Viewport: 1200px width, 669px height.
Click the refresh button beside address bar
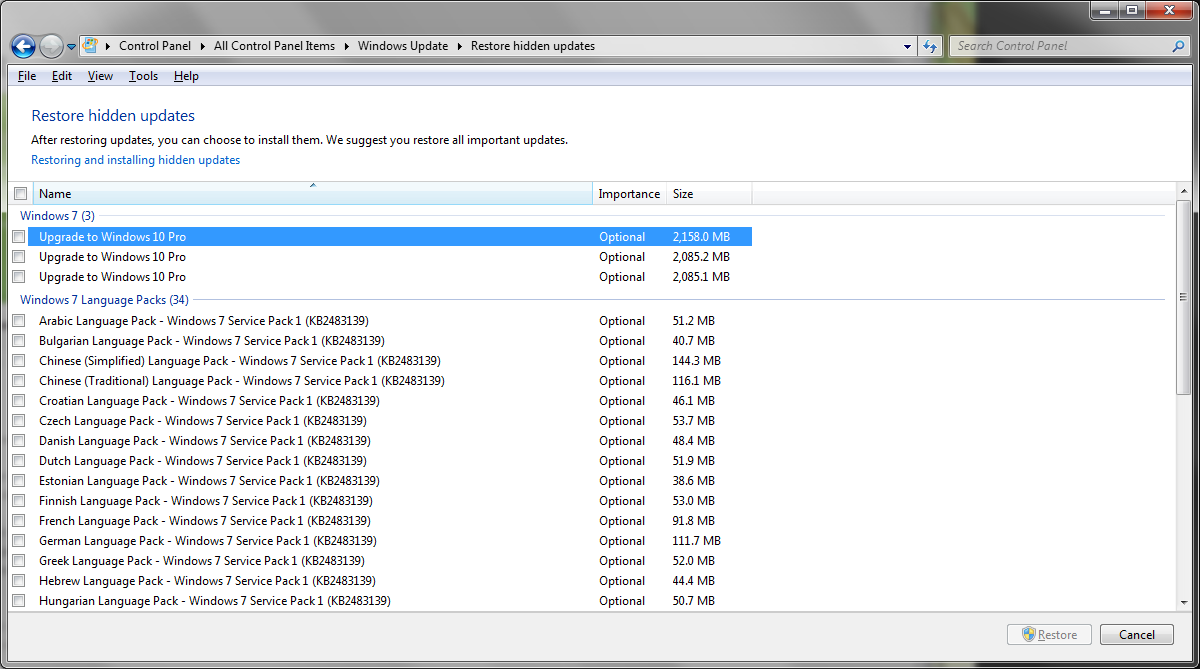(x=931, y=46)
